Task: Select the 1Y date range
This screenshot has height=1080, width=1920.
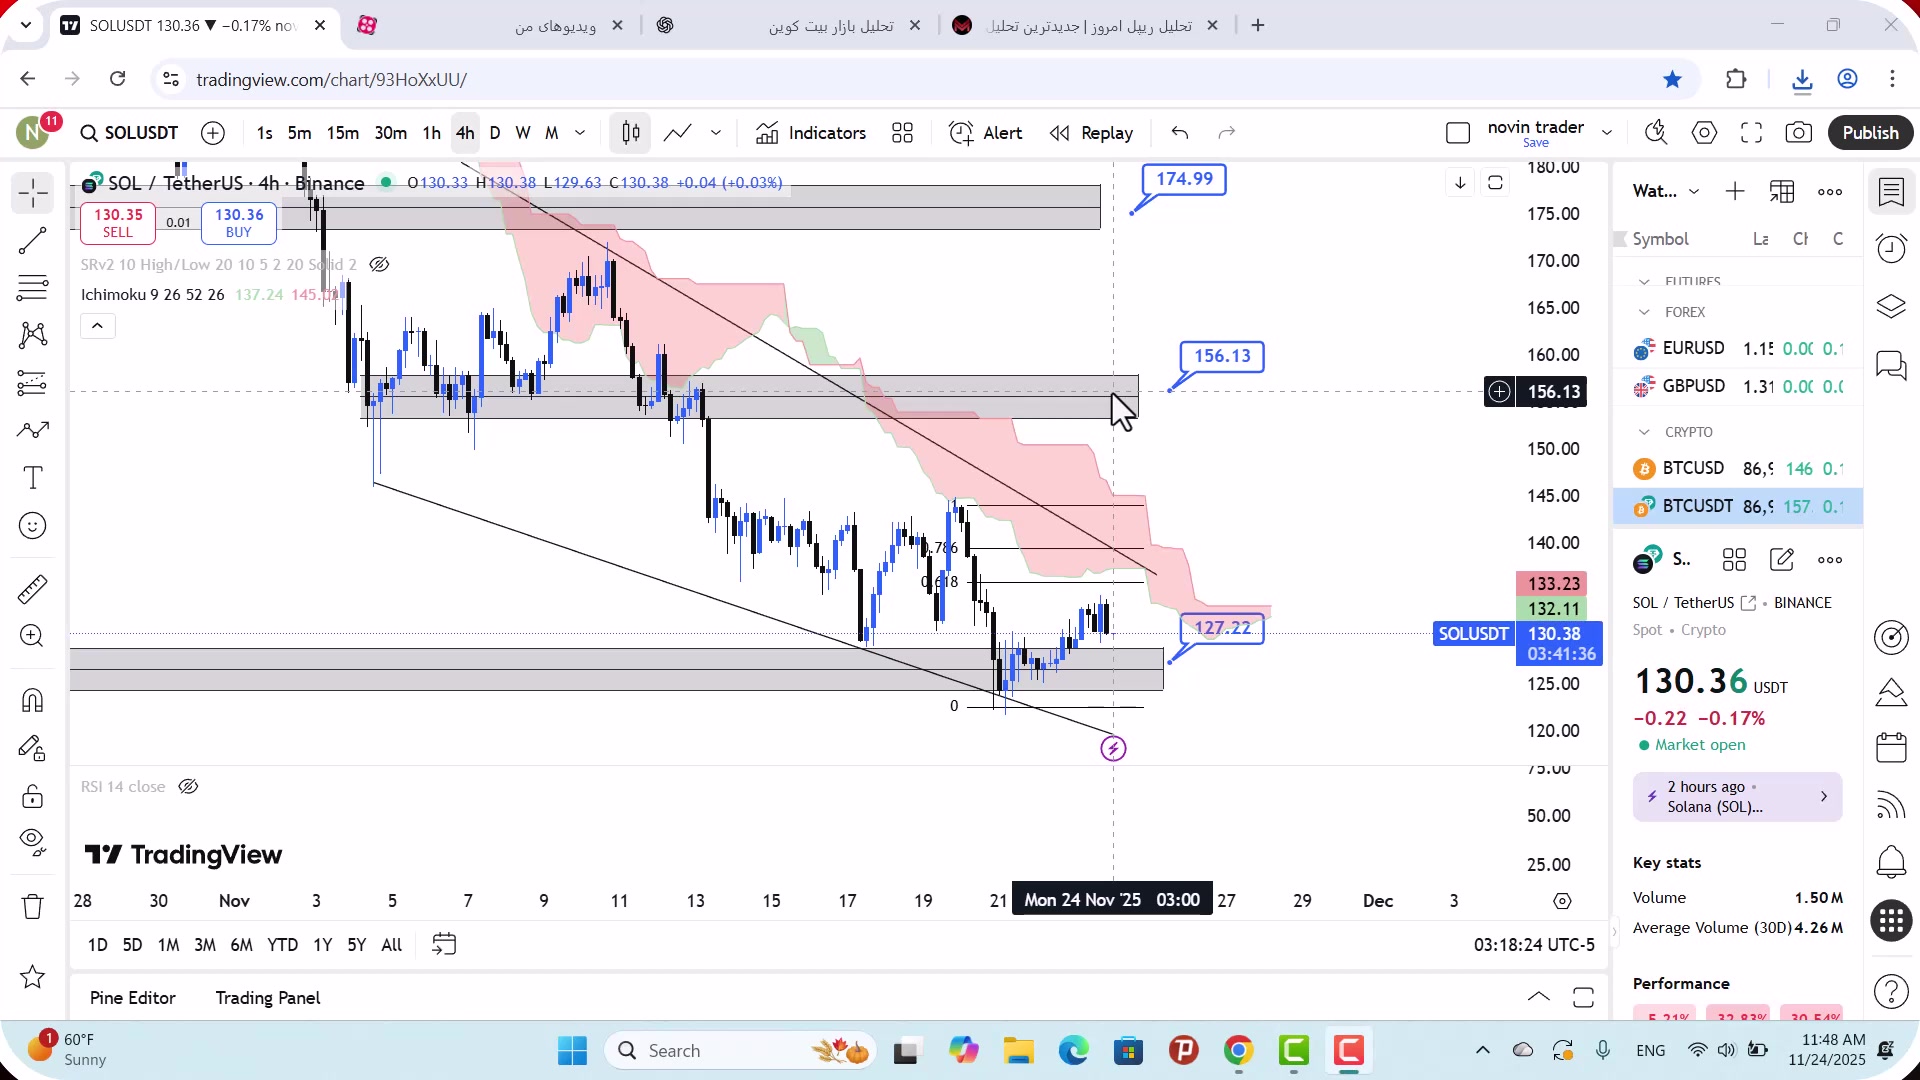Action: point(322,945)
